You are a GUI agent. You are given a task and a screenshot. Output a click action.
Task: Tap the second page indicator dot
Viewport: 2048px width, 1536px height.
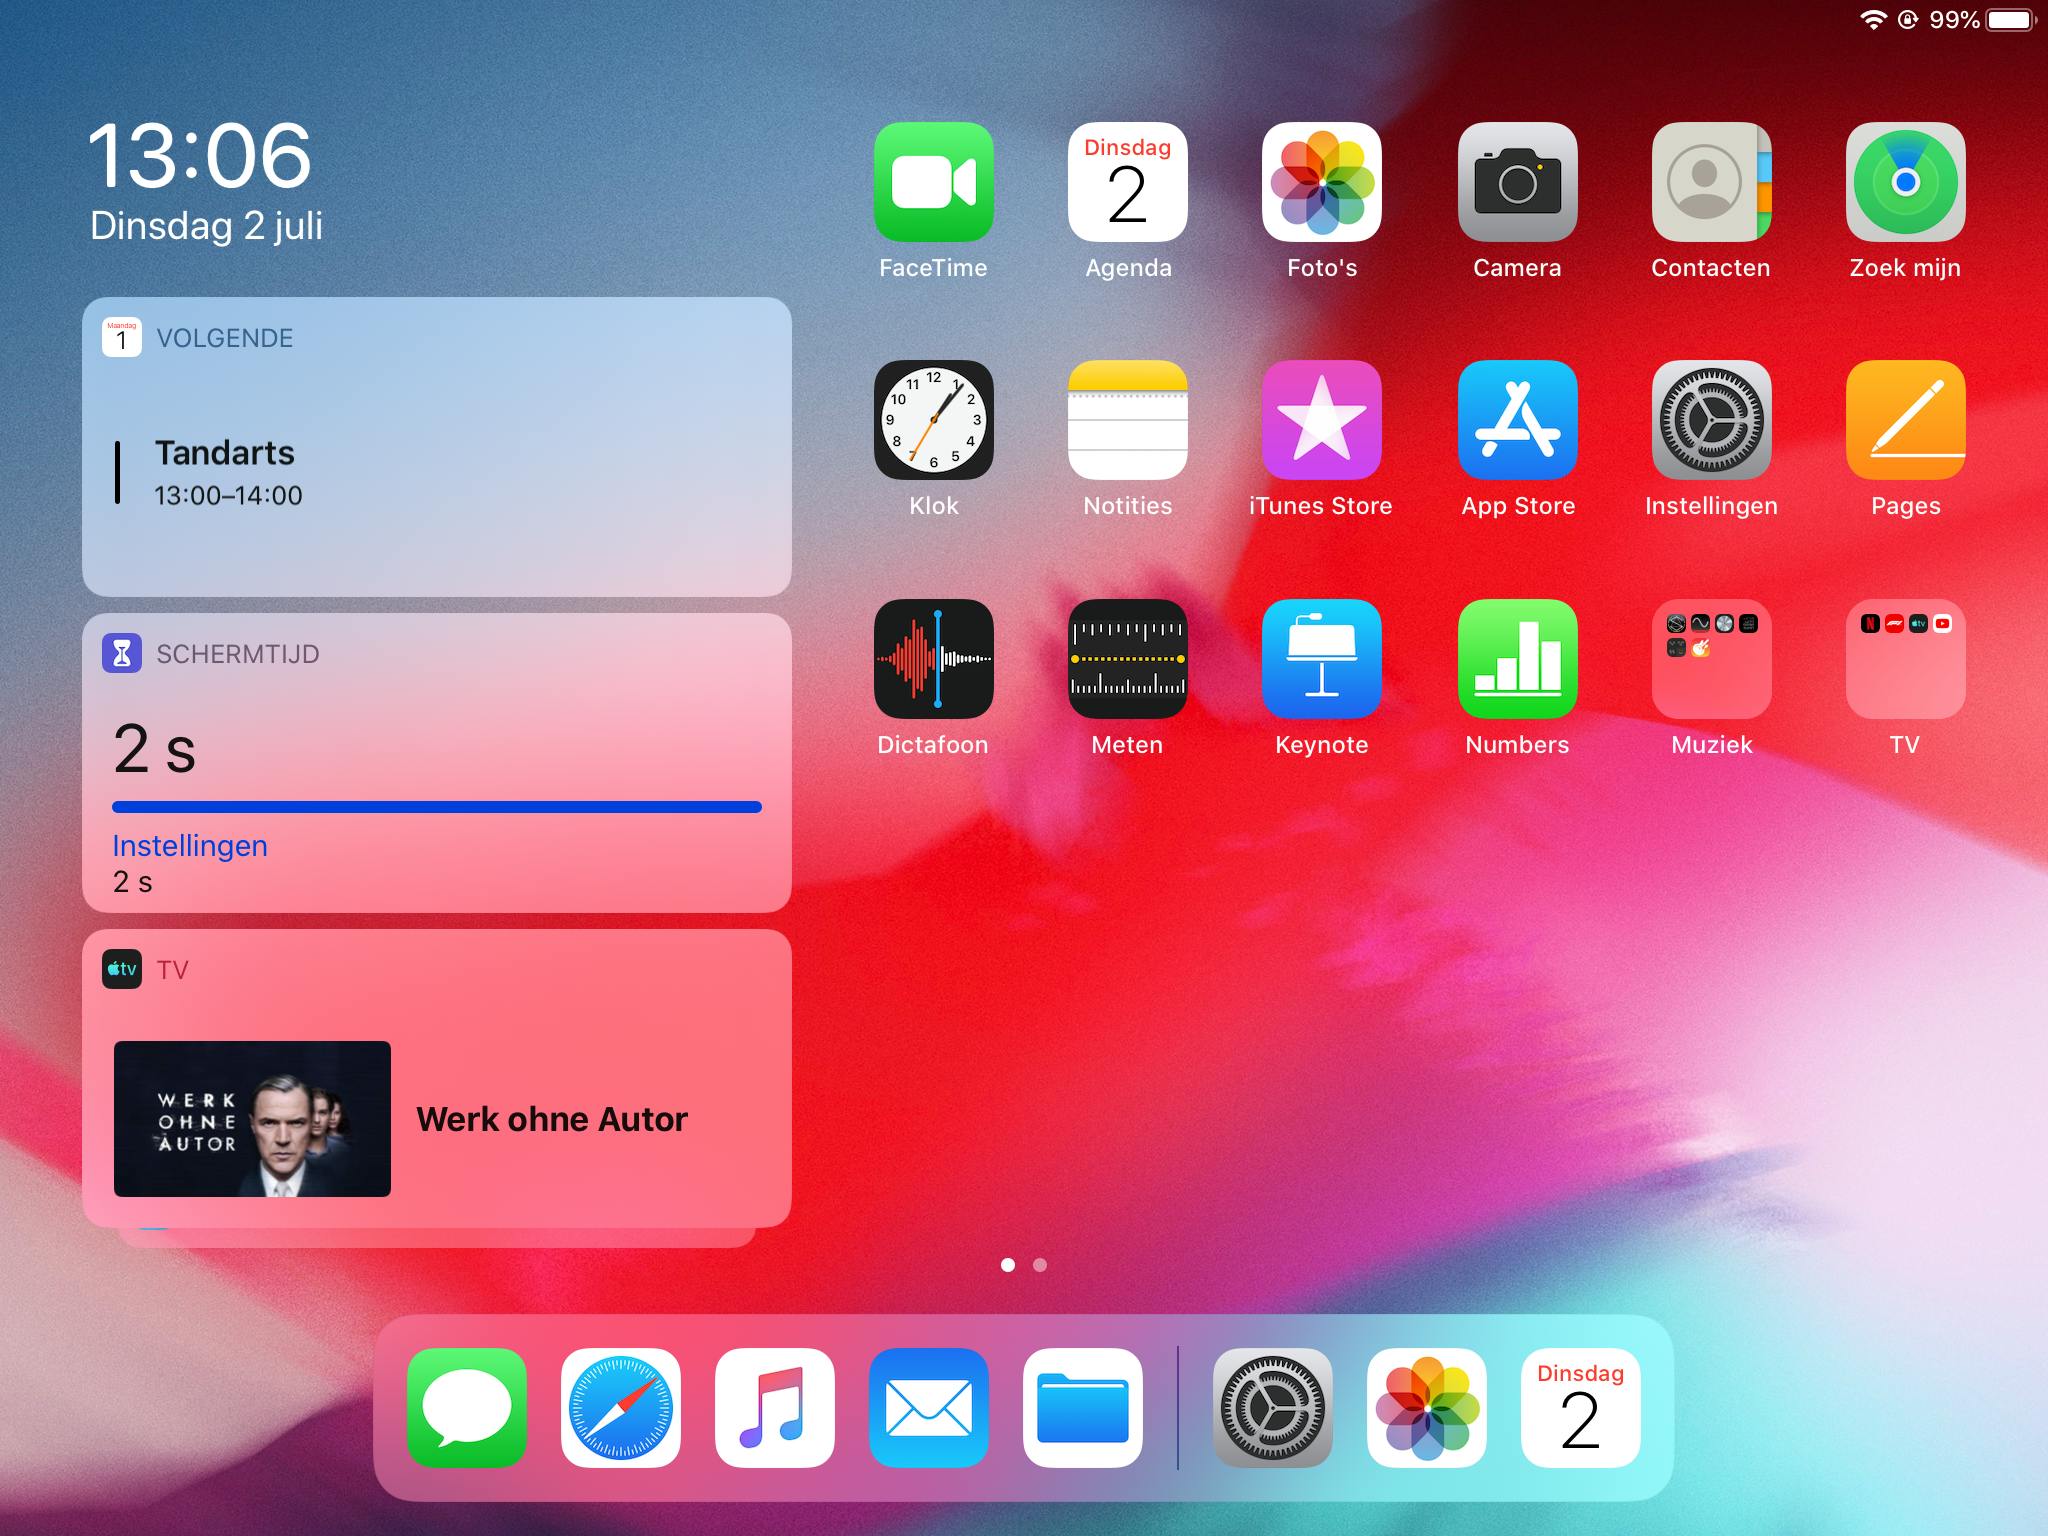(x=1041, y=1265)
